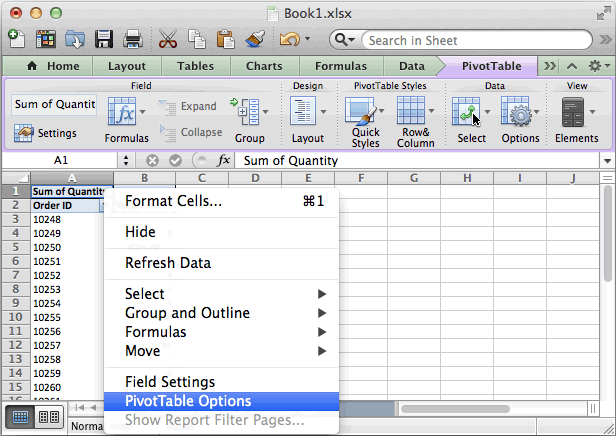This screenshot has height=436, width=616.
Task: Open the formula builder fx button
Action: click(224, 160)
